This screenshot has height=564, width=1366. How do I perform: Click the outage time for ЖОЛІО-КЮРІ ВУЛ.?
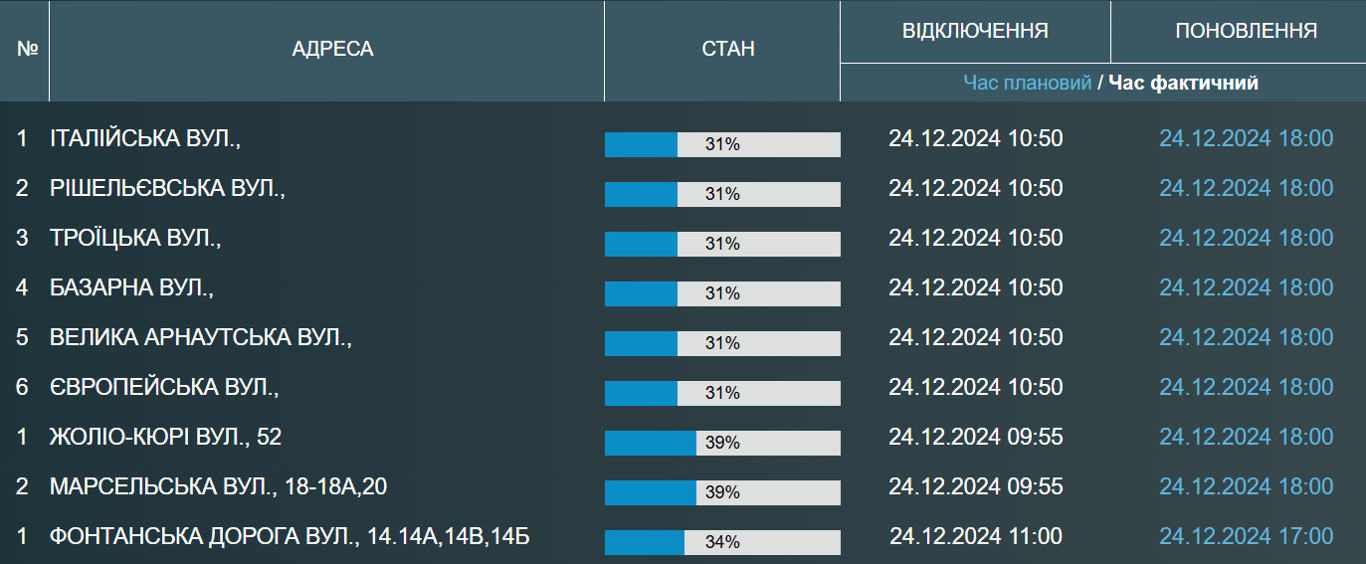point(975,437)
